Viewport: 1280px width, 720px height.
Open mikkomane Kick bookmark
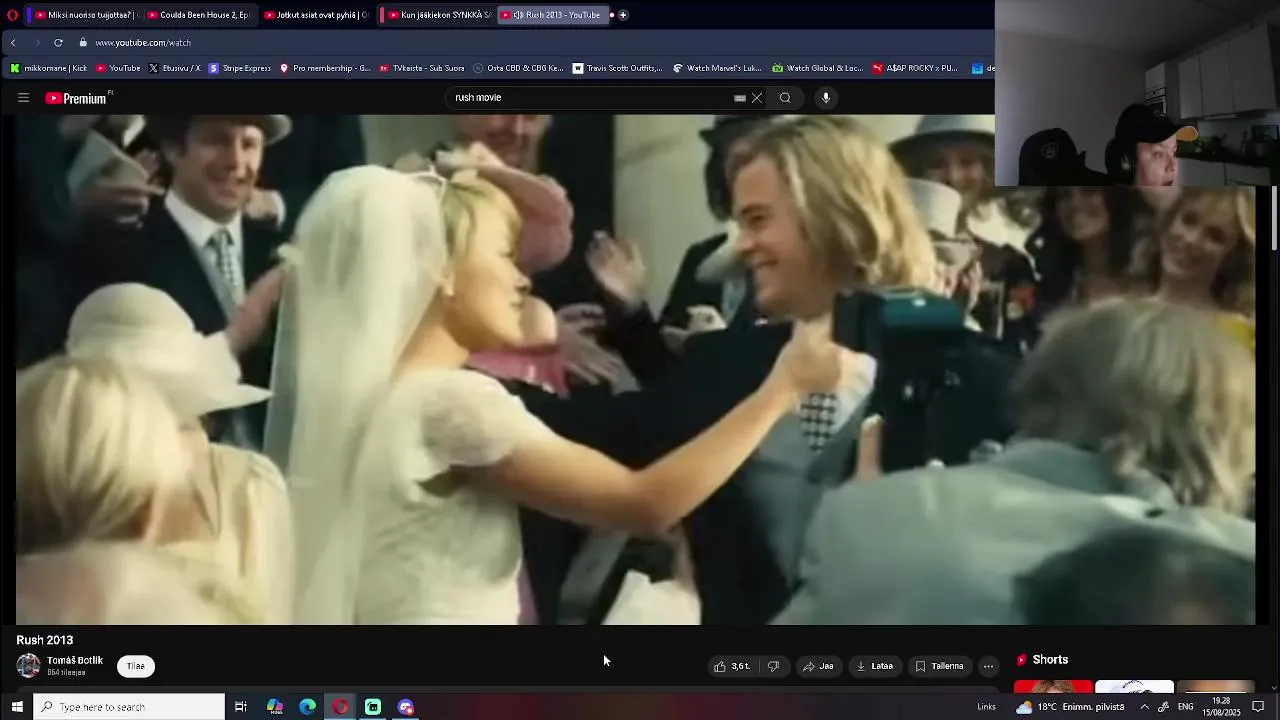48,68
